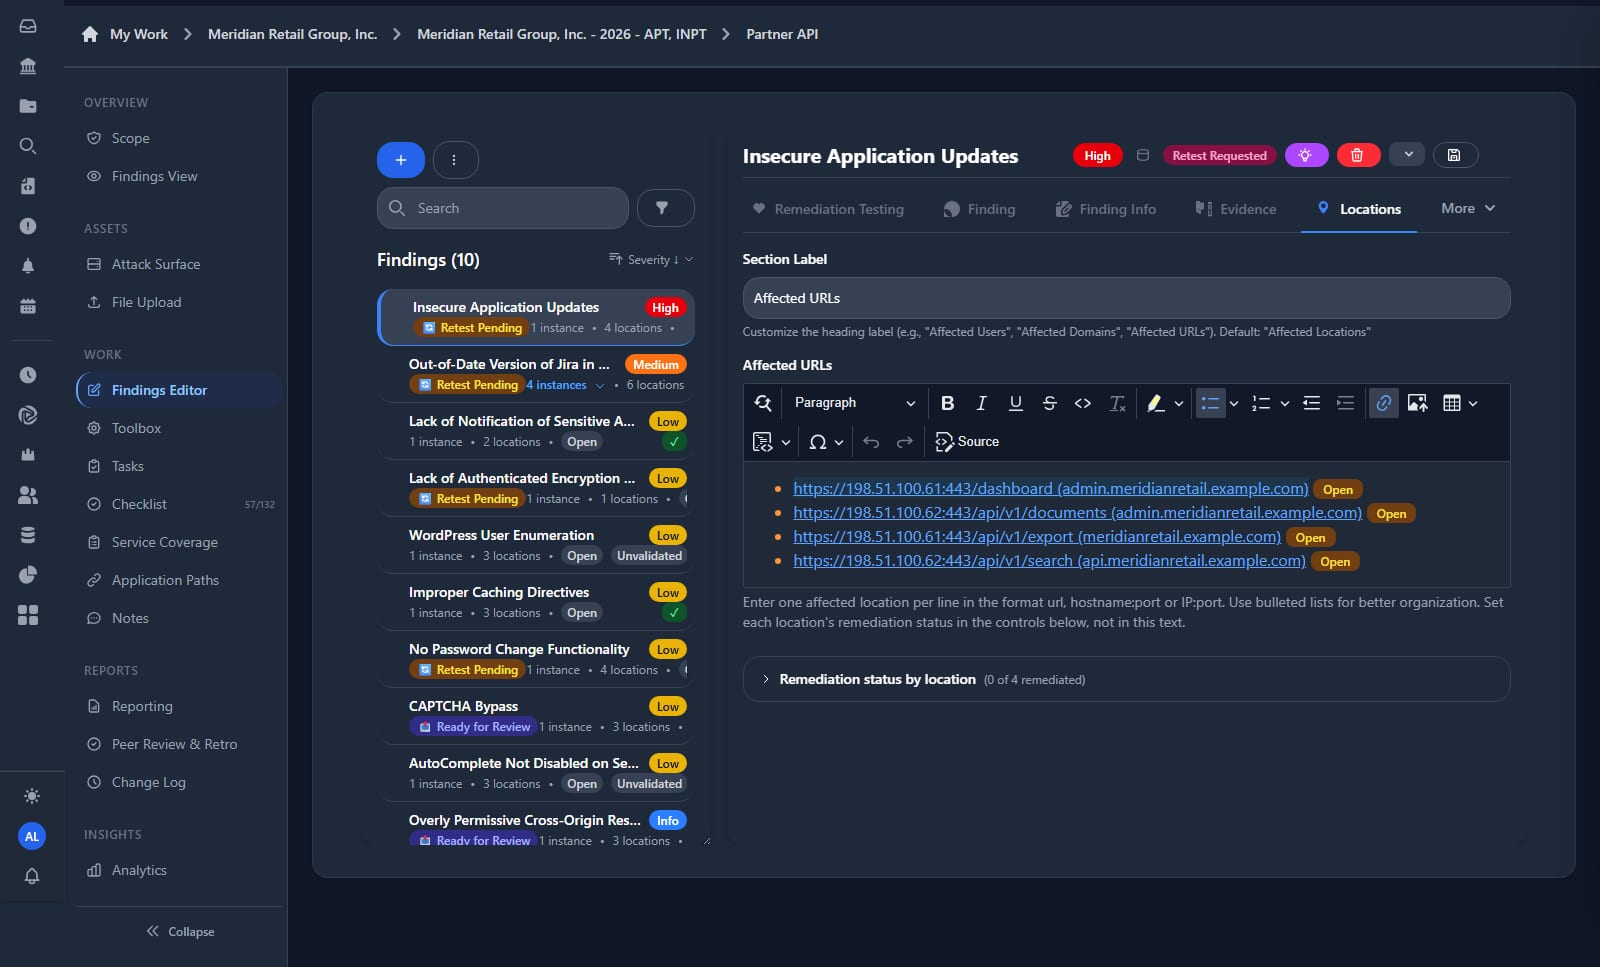
Task: Open table options dropdown arrow
Action: pos(1473,404)
